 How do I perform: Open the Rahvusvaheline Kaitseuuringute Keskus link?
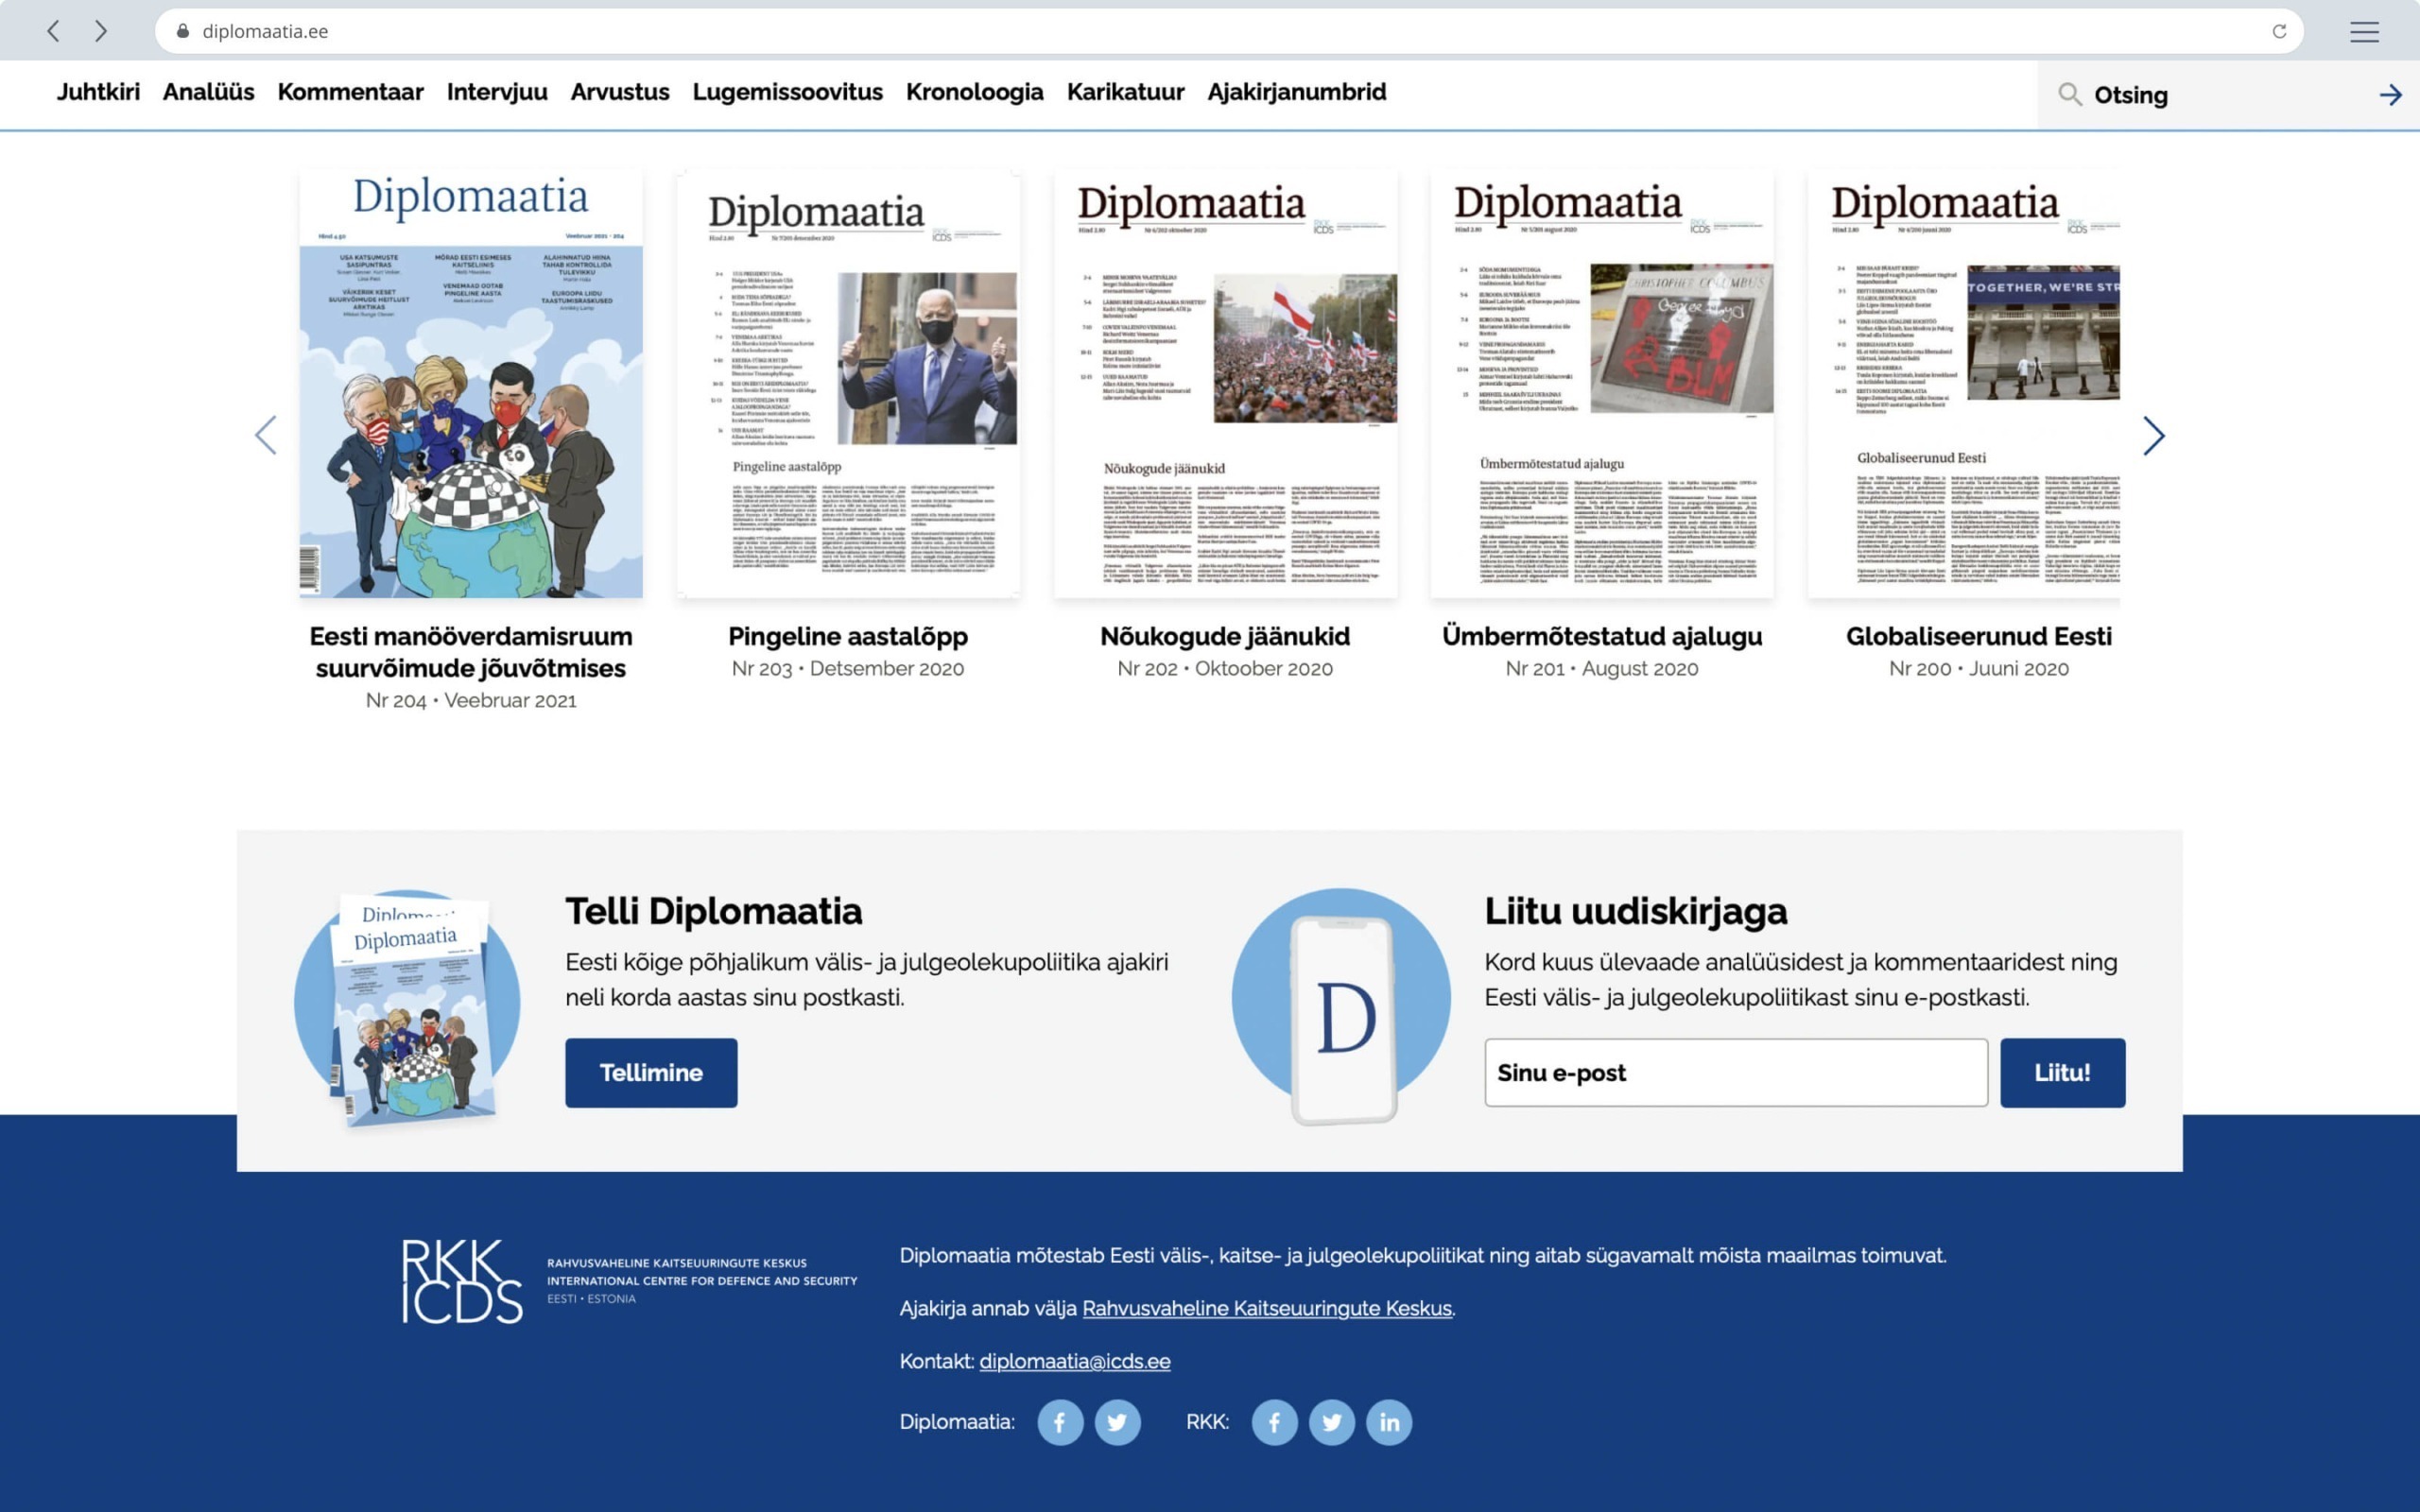pos(1267,1307)
